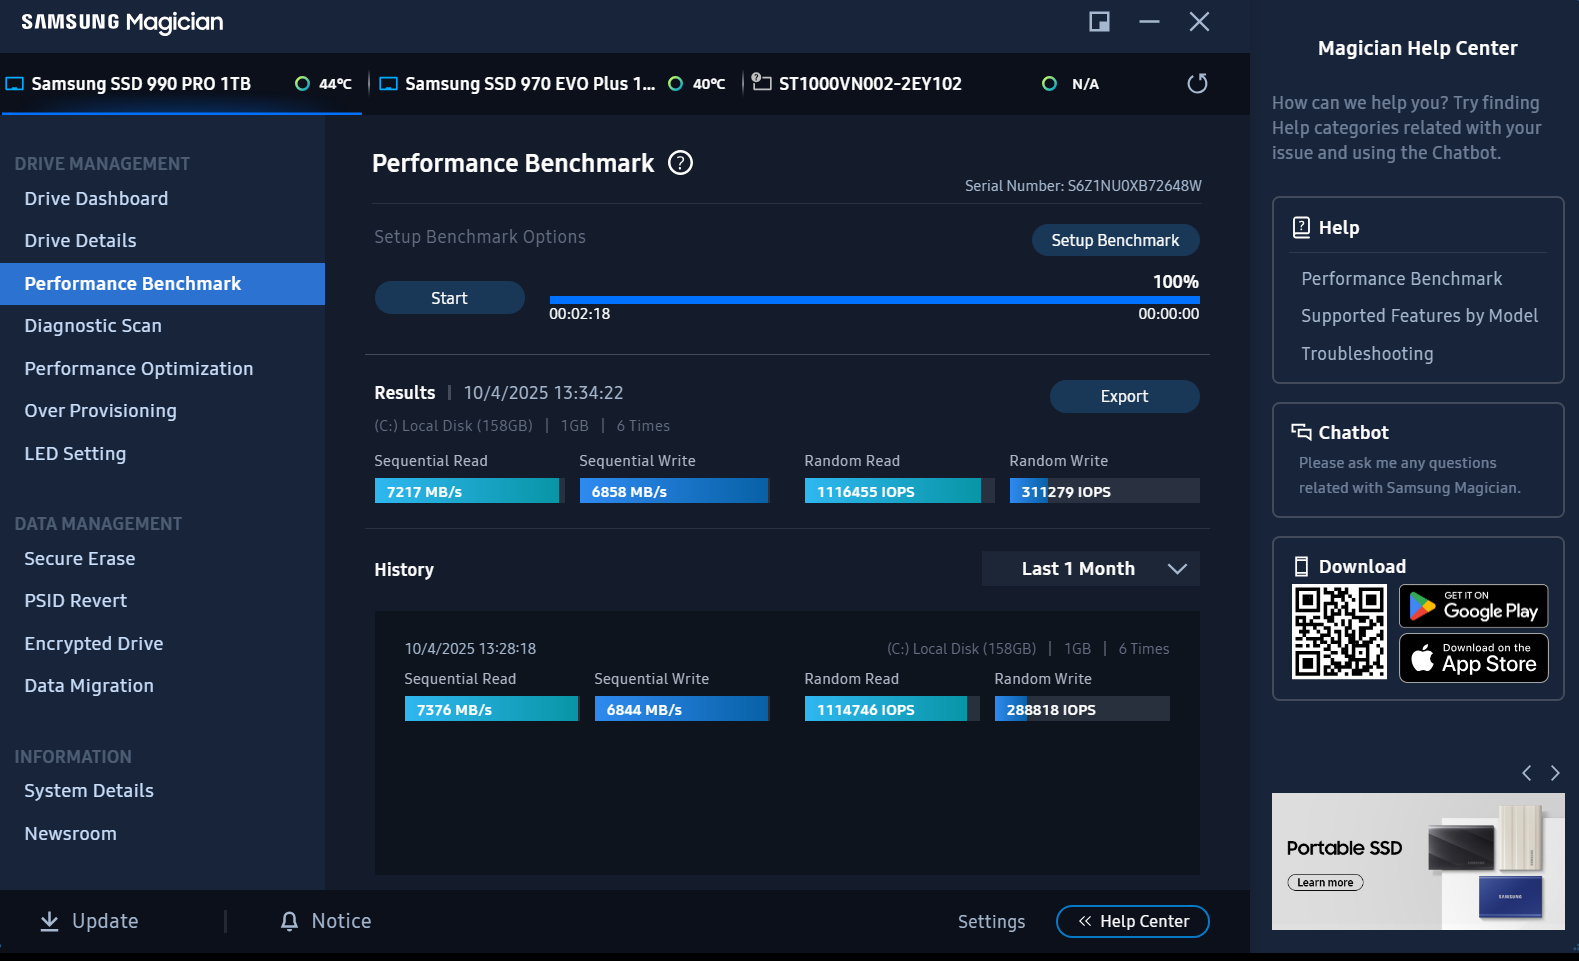
Task: Click the Setup Benchmark button
Action: coord(1115,240)
